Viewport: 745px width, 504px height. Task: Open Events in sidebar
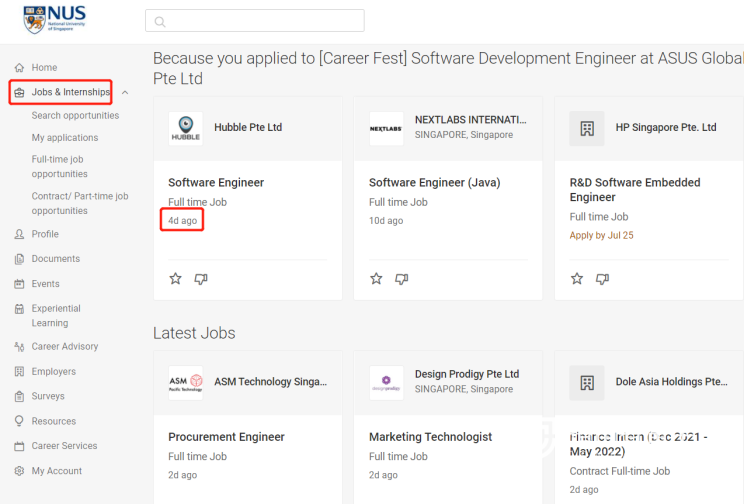click(x=46, y=284)
